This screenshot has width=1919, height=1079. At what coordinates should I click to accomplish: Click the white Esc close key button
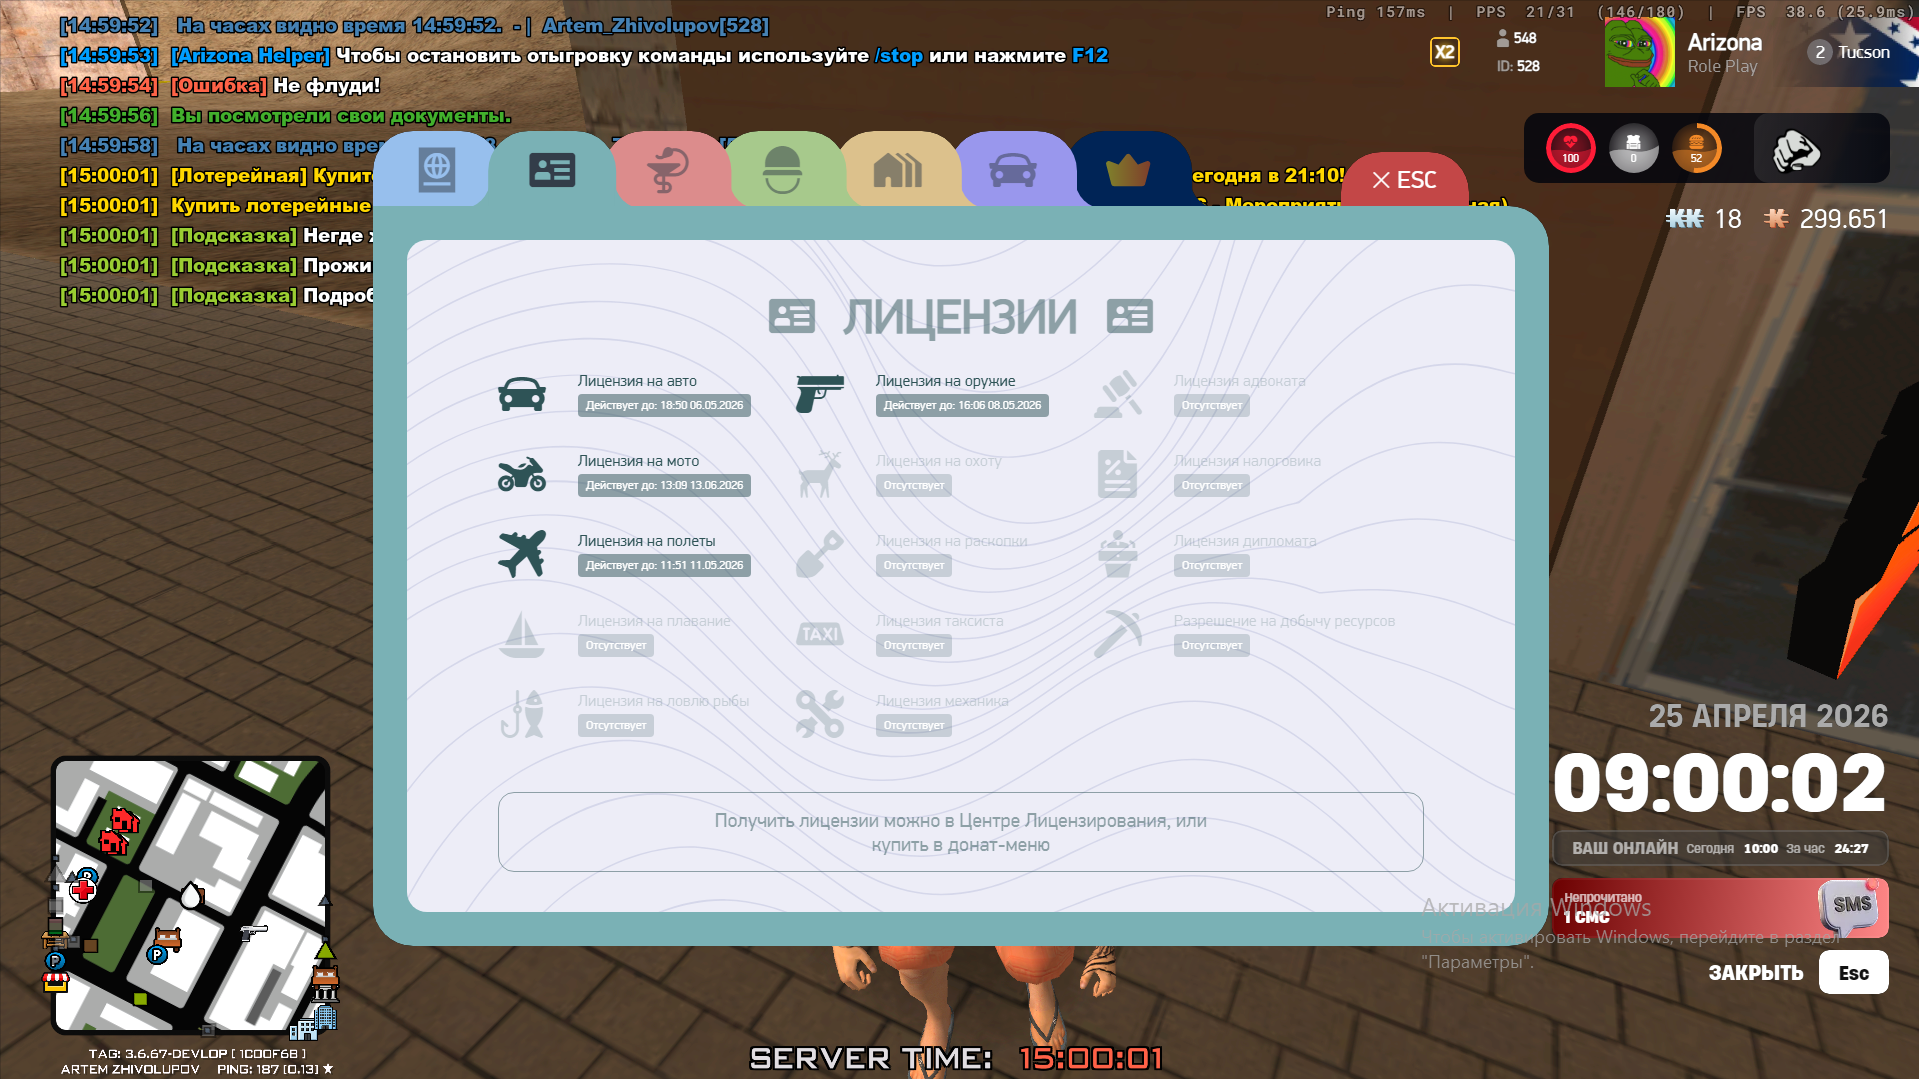[1853, 972]
